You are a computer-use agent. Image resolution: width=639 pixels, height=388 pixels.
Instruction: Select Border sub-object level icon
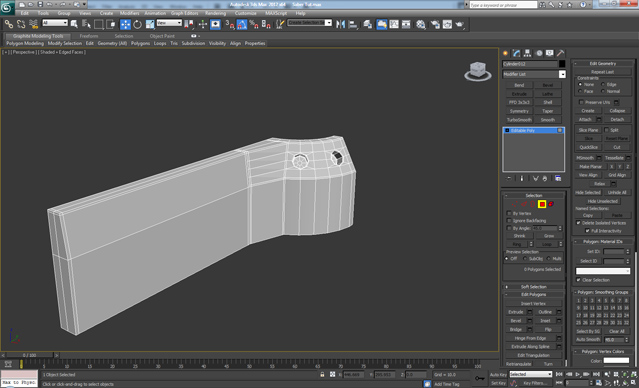click(x=533, y=204)
